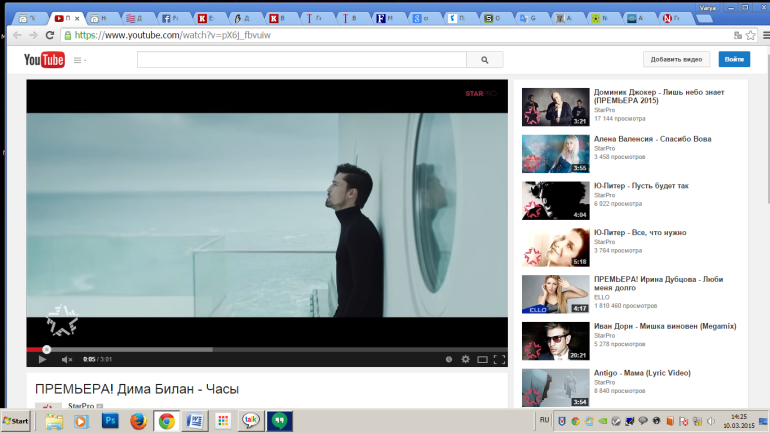Click the browser back arrow

tap(17, 35)
